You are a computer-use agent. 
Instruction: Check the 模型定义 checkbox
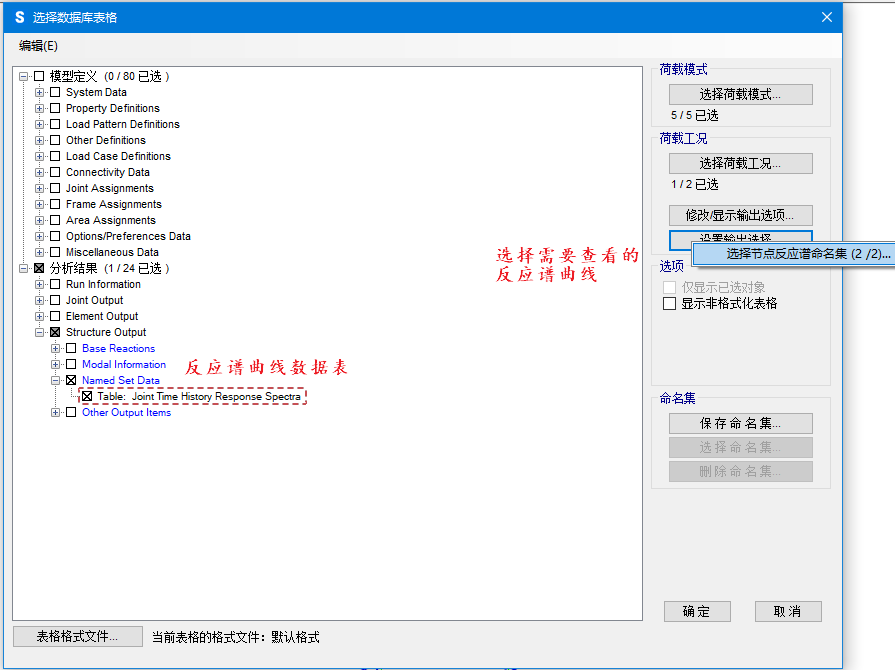click(x=39, y=76)
